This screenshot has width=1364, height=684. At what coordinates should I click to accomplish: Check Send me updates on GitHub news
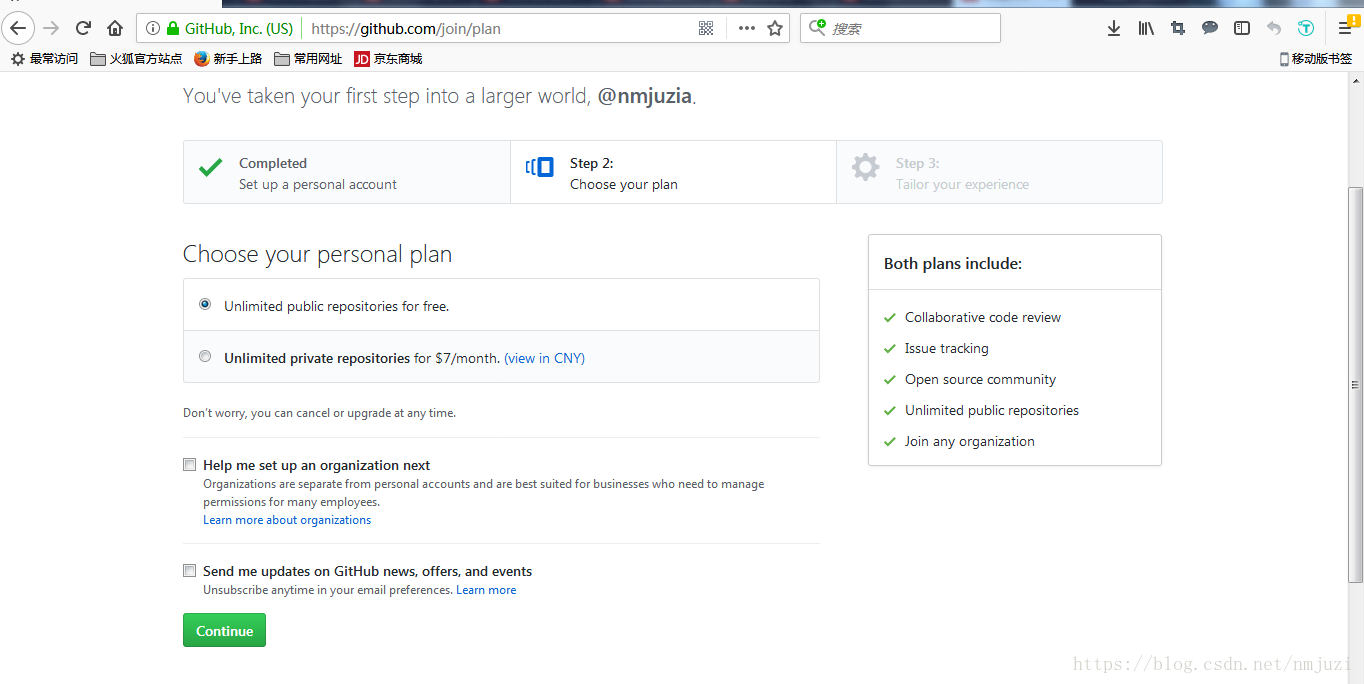pos(189,571)
